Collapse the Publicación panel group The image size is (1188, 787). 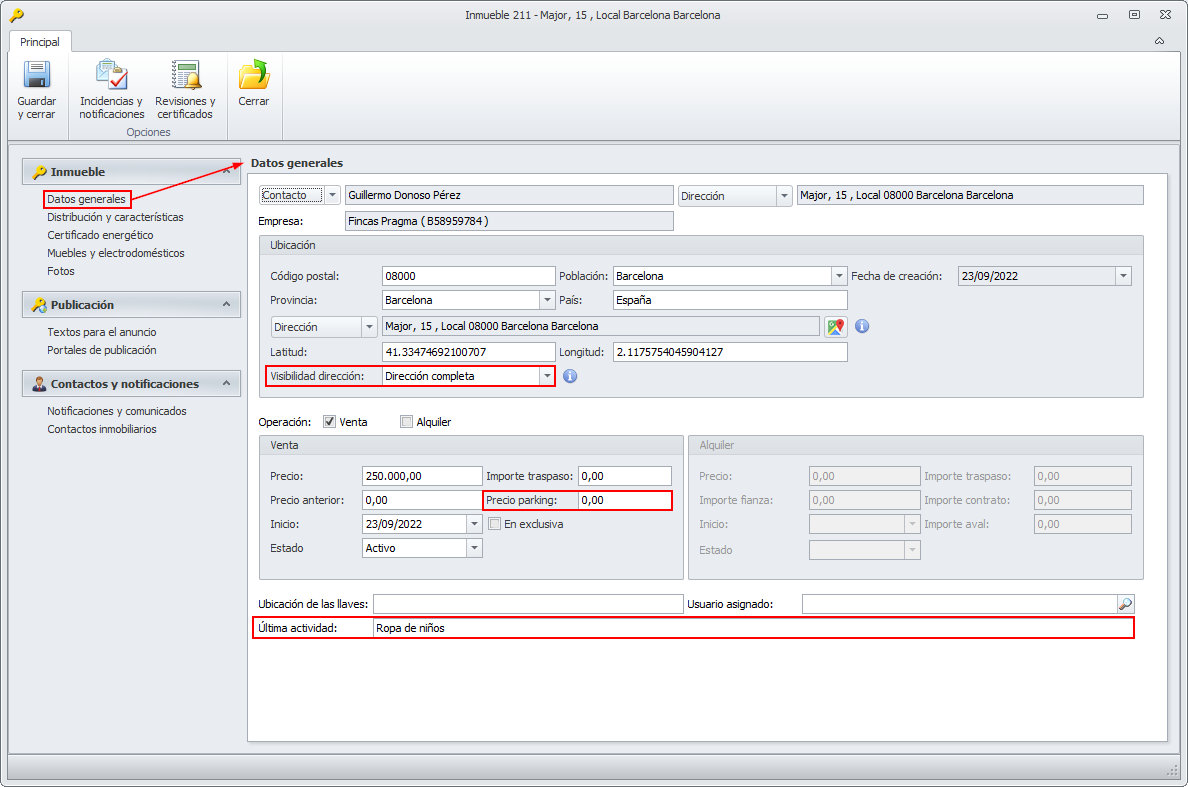(x=226, y=304)
